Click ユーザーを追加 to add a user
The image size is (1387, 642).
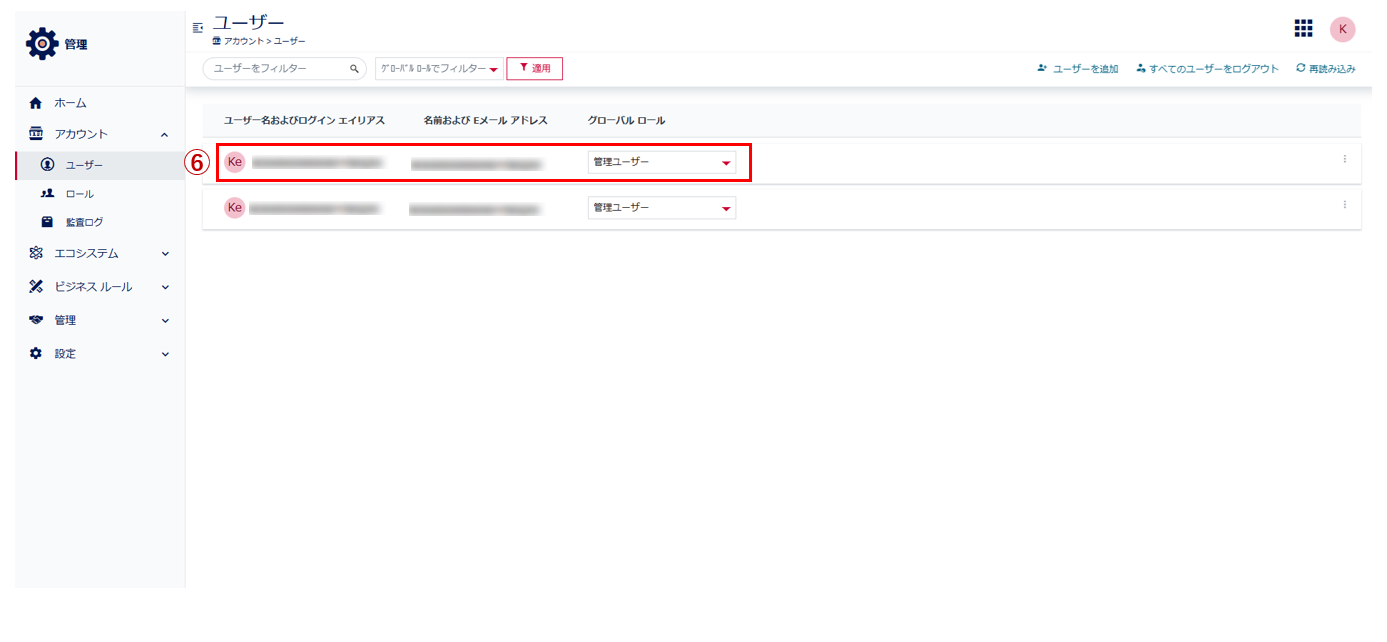point(1078,69)
